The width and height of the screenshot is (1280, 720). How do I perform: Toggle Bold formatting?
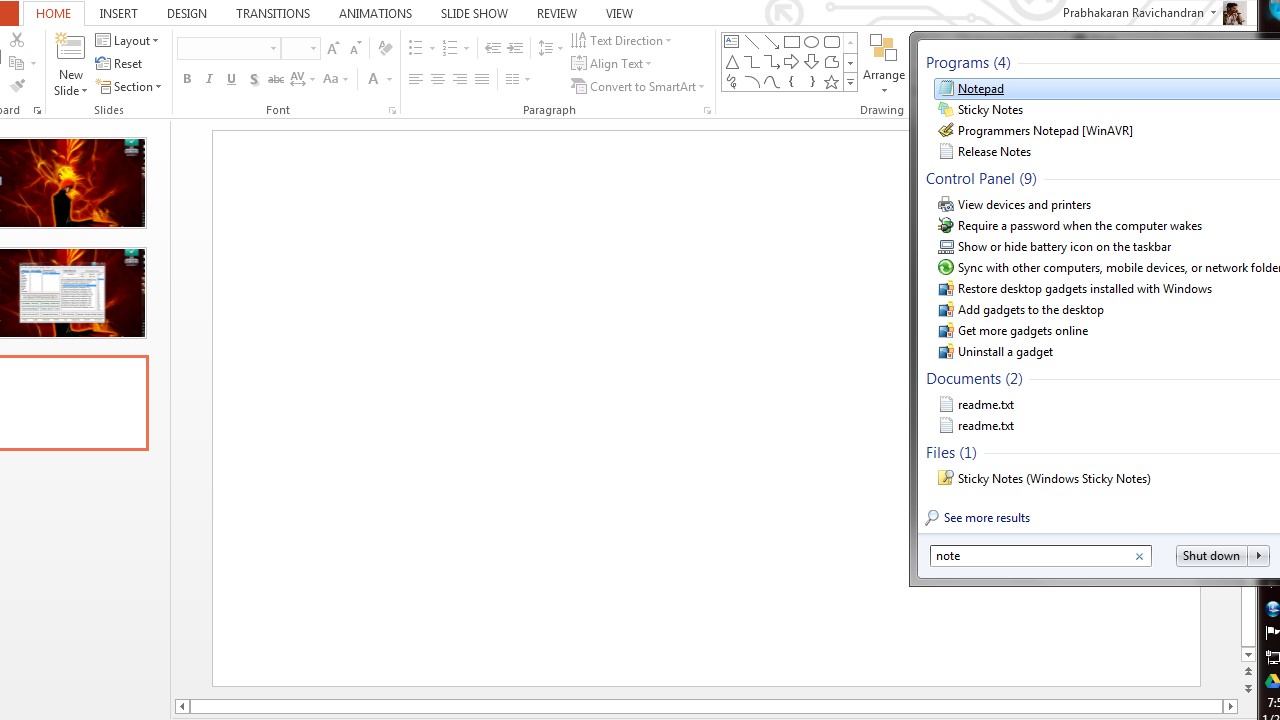point(187,80)
